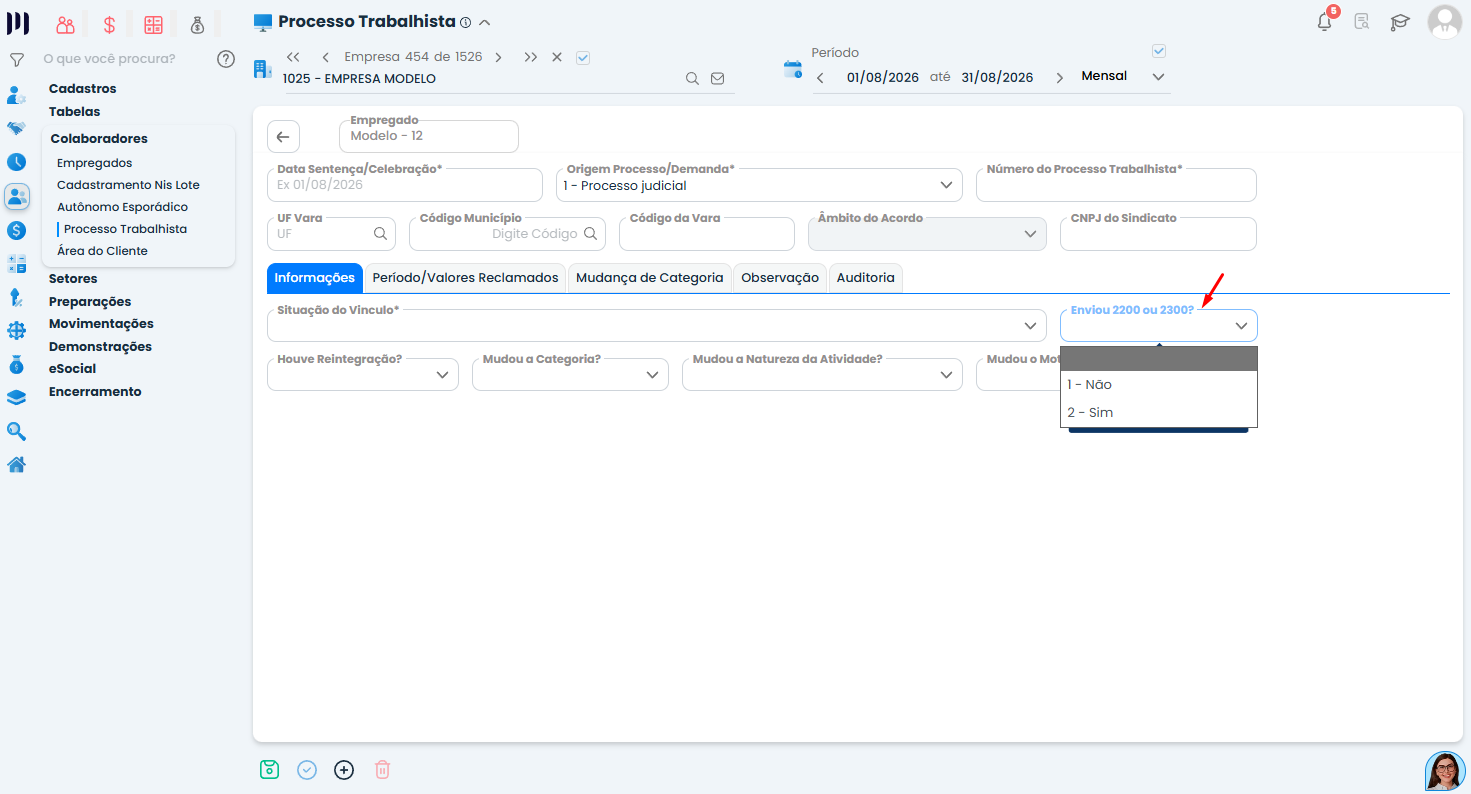Expand the eSocial menu section

click(73, 369)
